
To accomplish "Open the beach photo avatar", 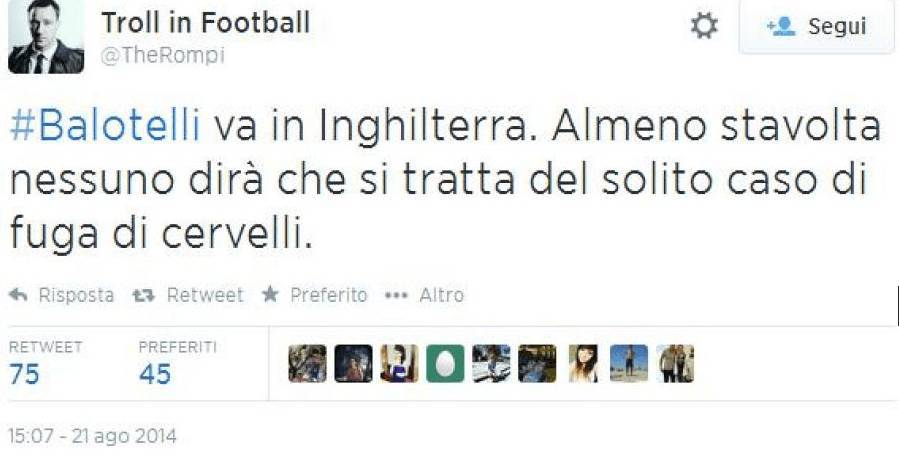I will (x=629, y=364).
